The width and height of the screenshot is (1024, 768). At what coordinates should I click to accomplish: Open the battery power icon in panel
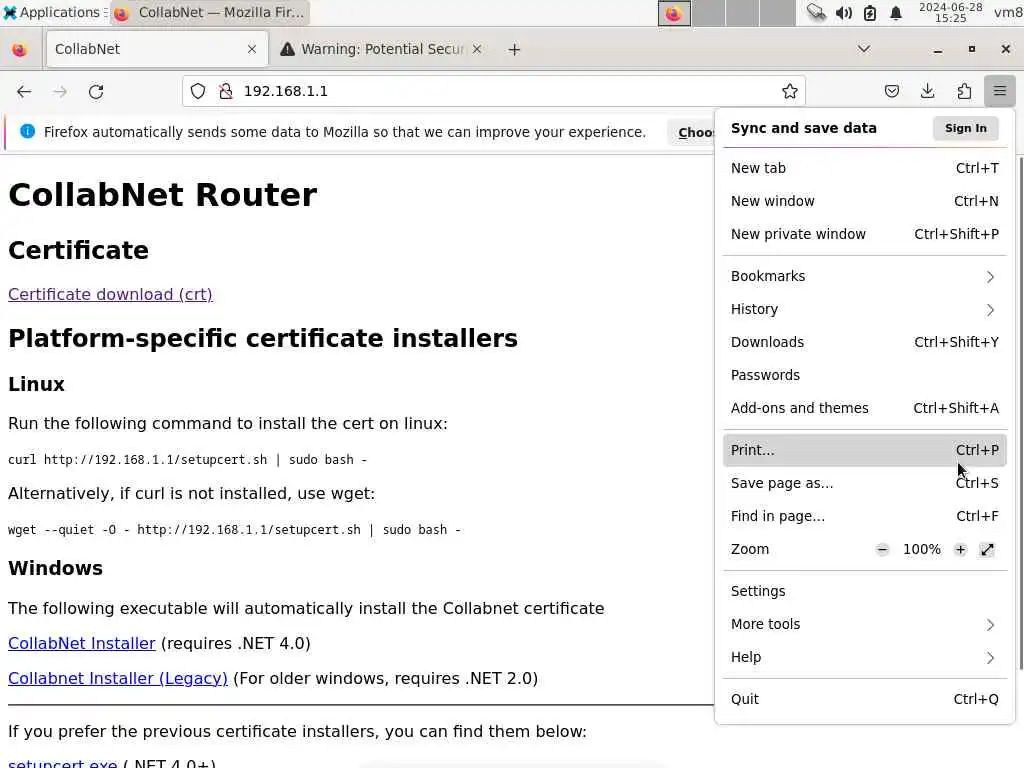[x=870, y=13]
